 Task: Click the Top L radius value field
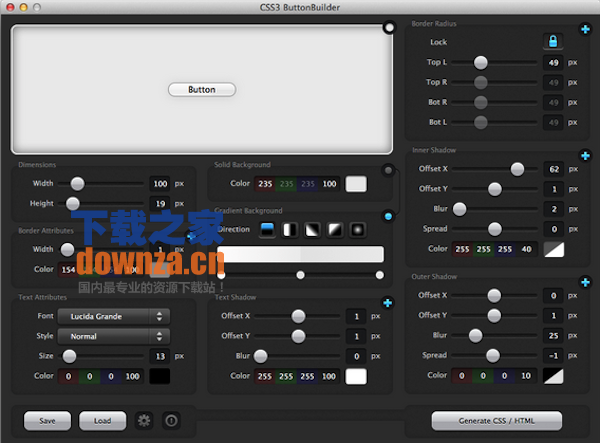[553, 63]
